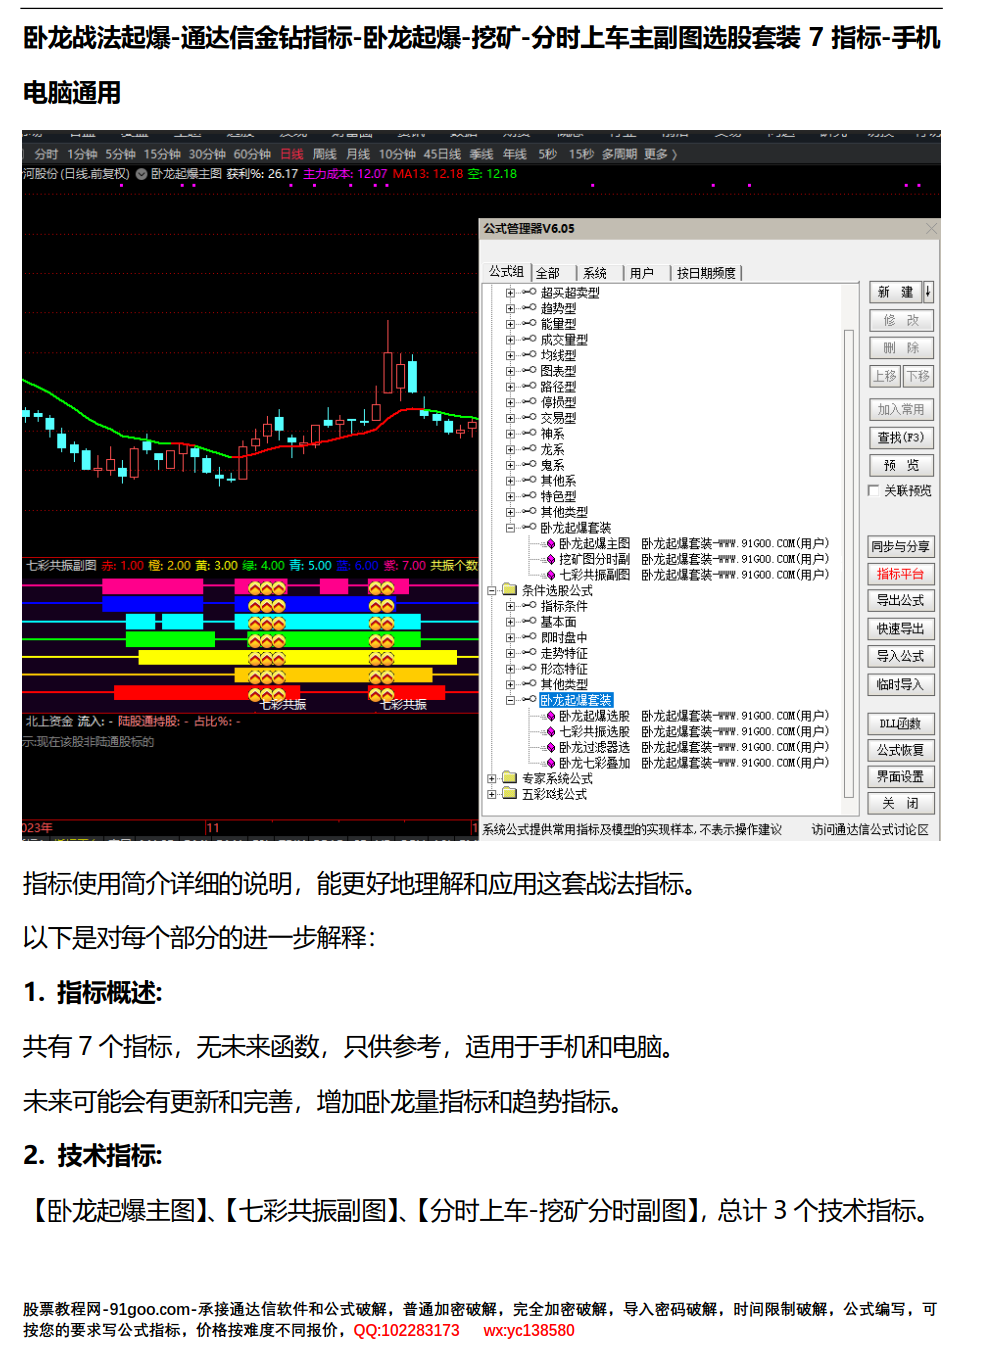Screen dimensions: 990x1354
Task: Expand the 特色型 tree node
Action: click(x=510, y=497)
